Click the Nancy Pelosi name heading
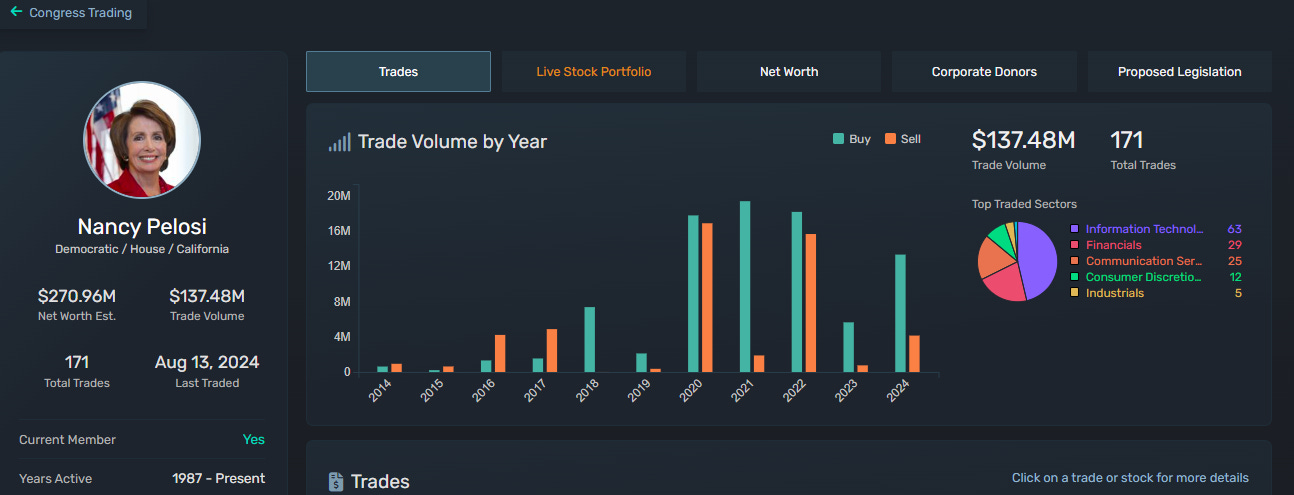 coord(142,227)
